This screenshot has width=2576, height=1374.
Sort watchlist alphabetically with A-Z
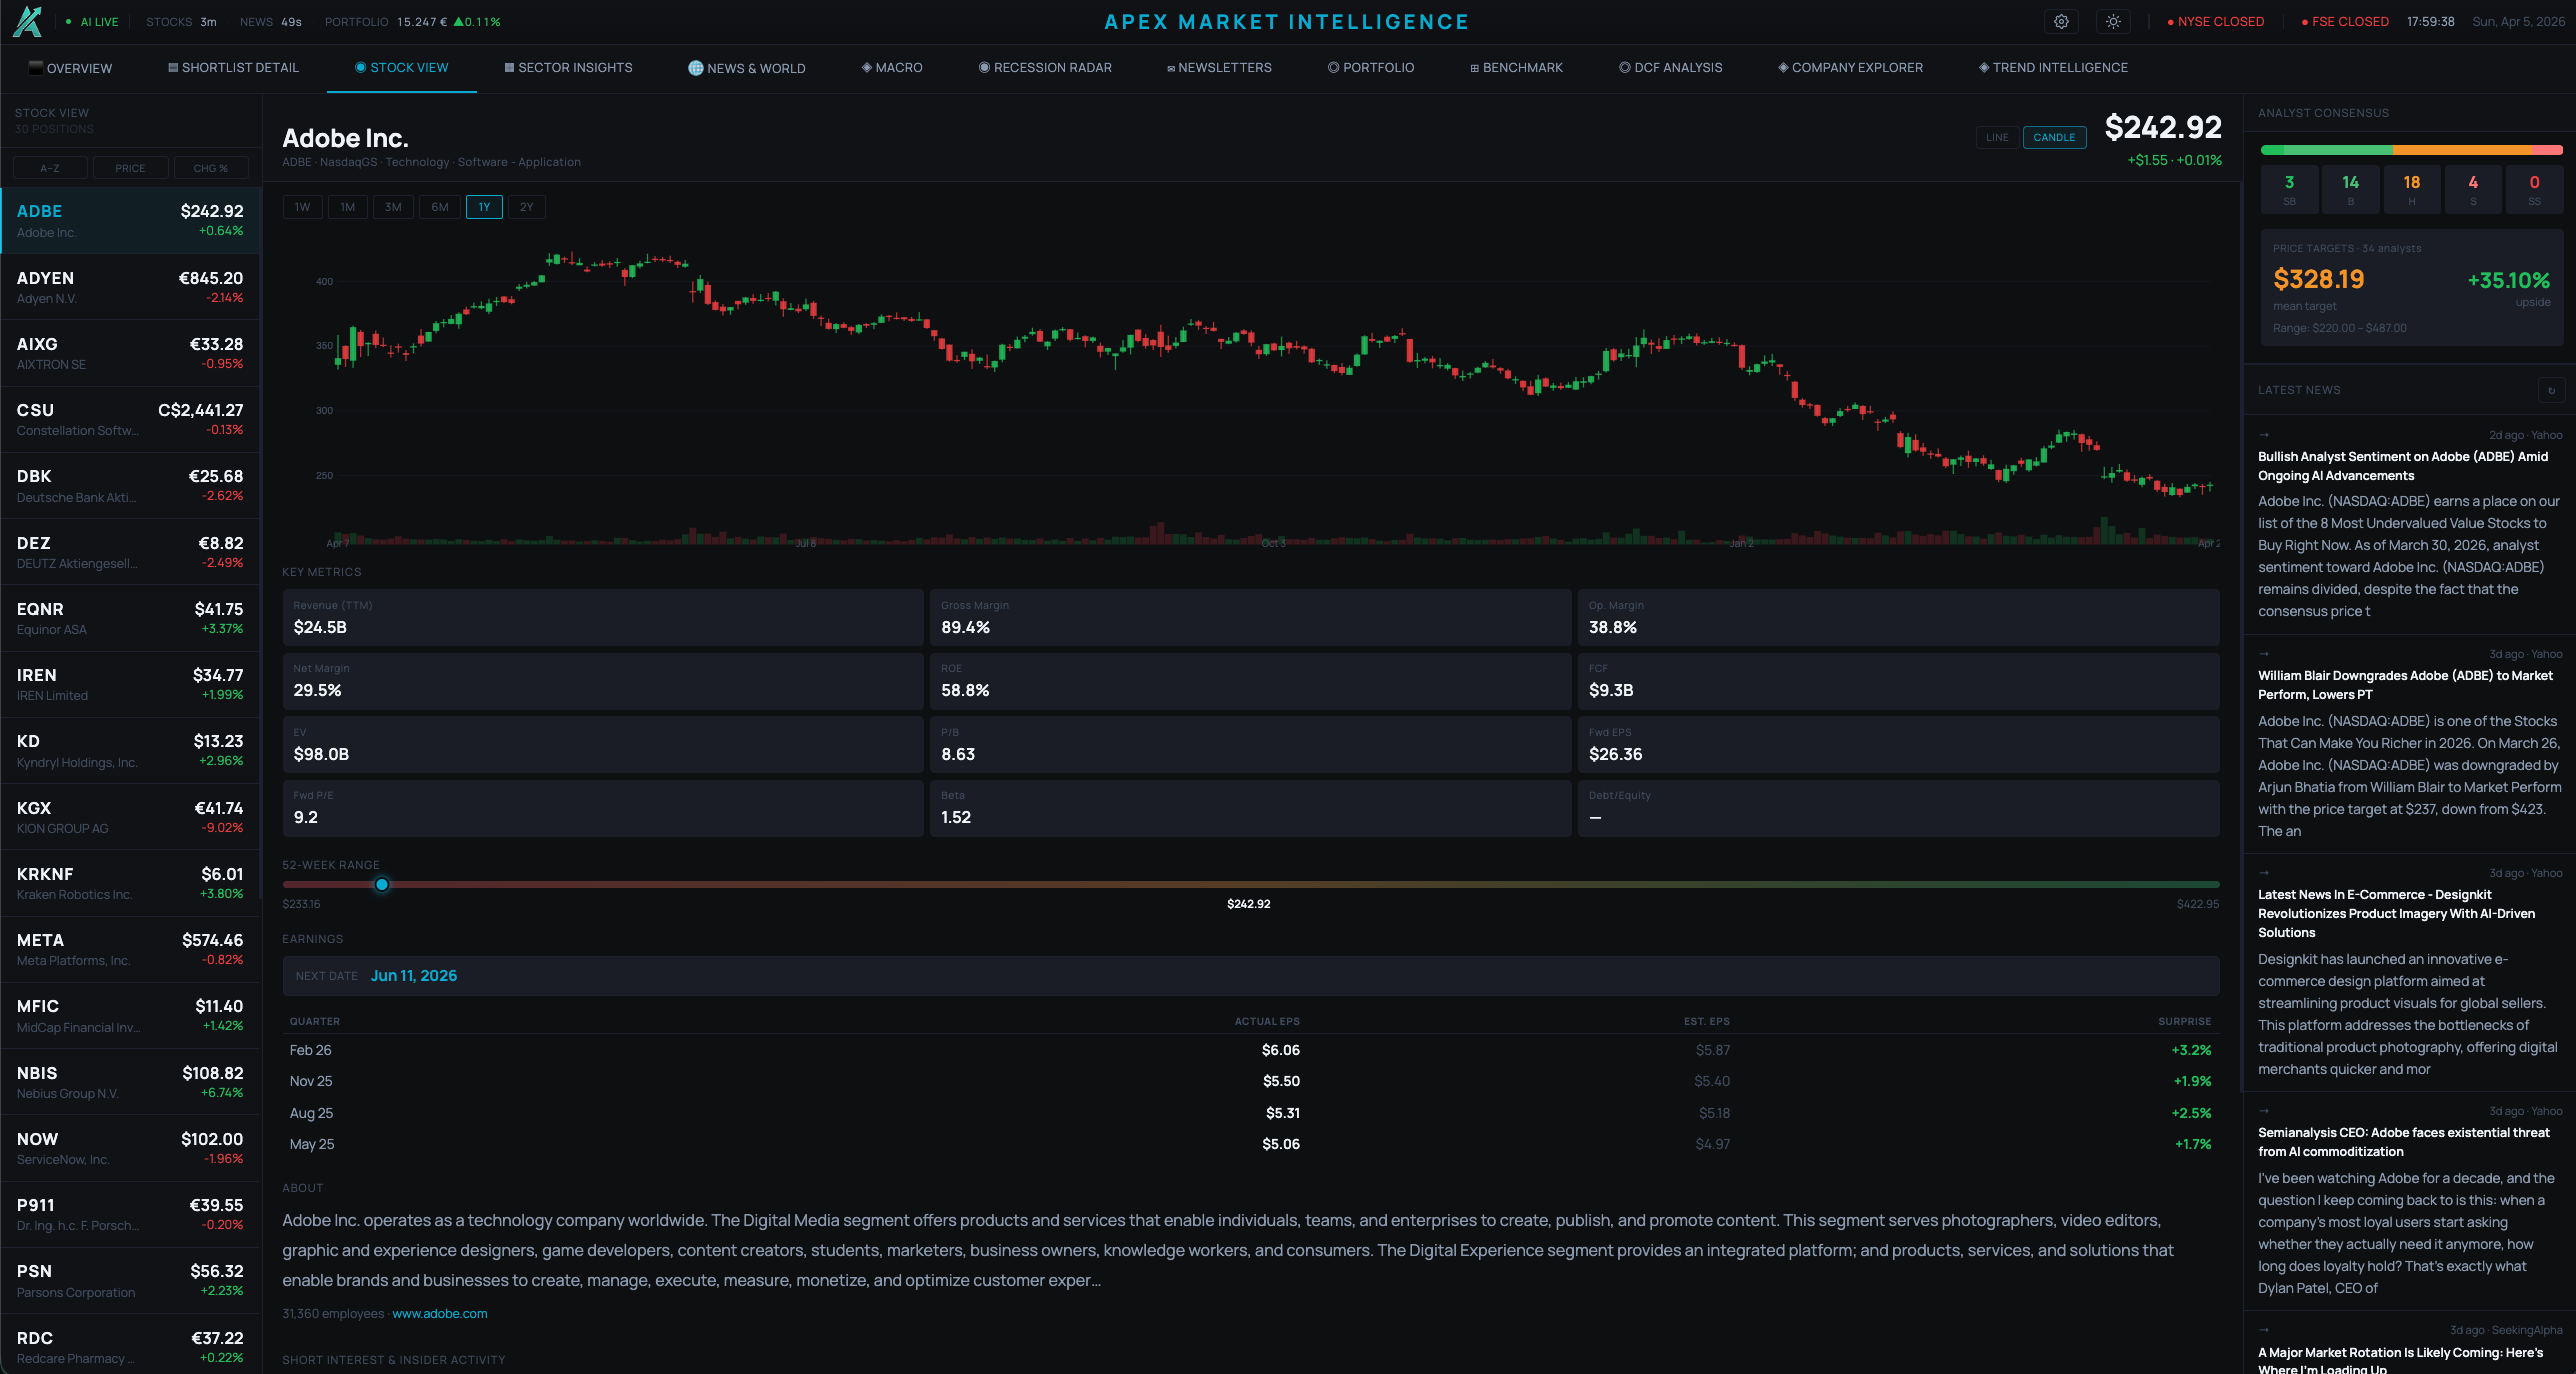tap(49, 168)
